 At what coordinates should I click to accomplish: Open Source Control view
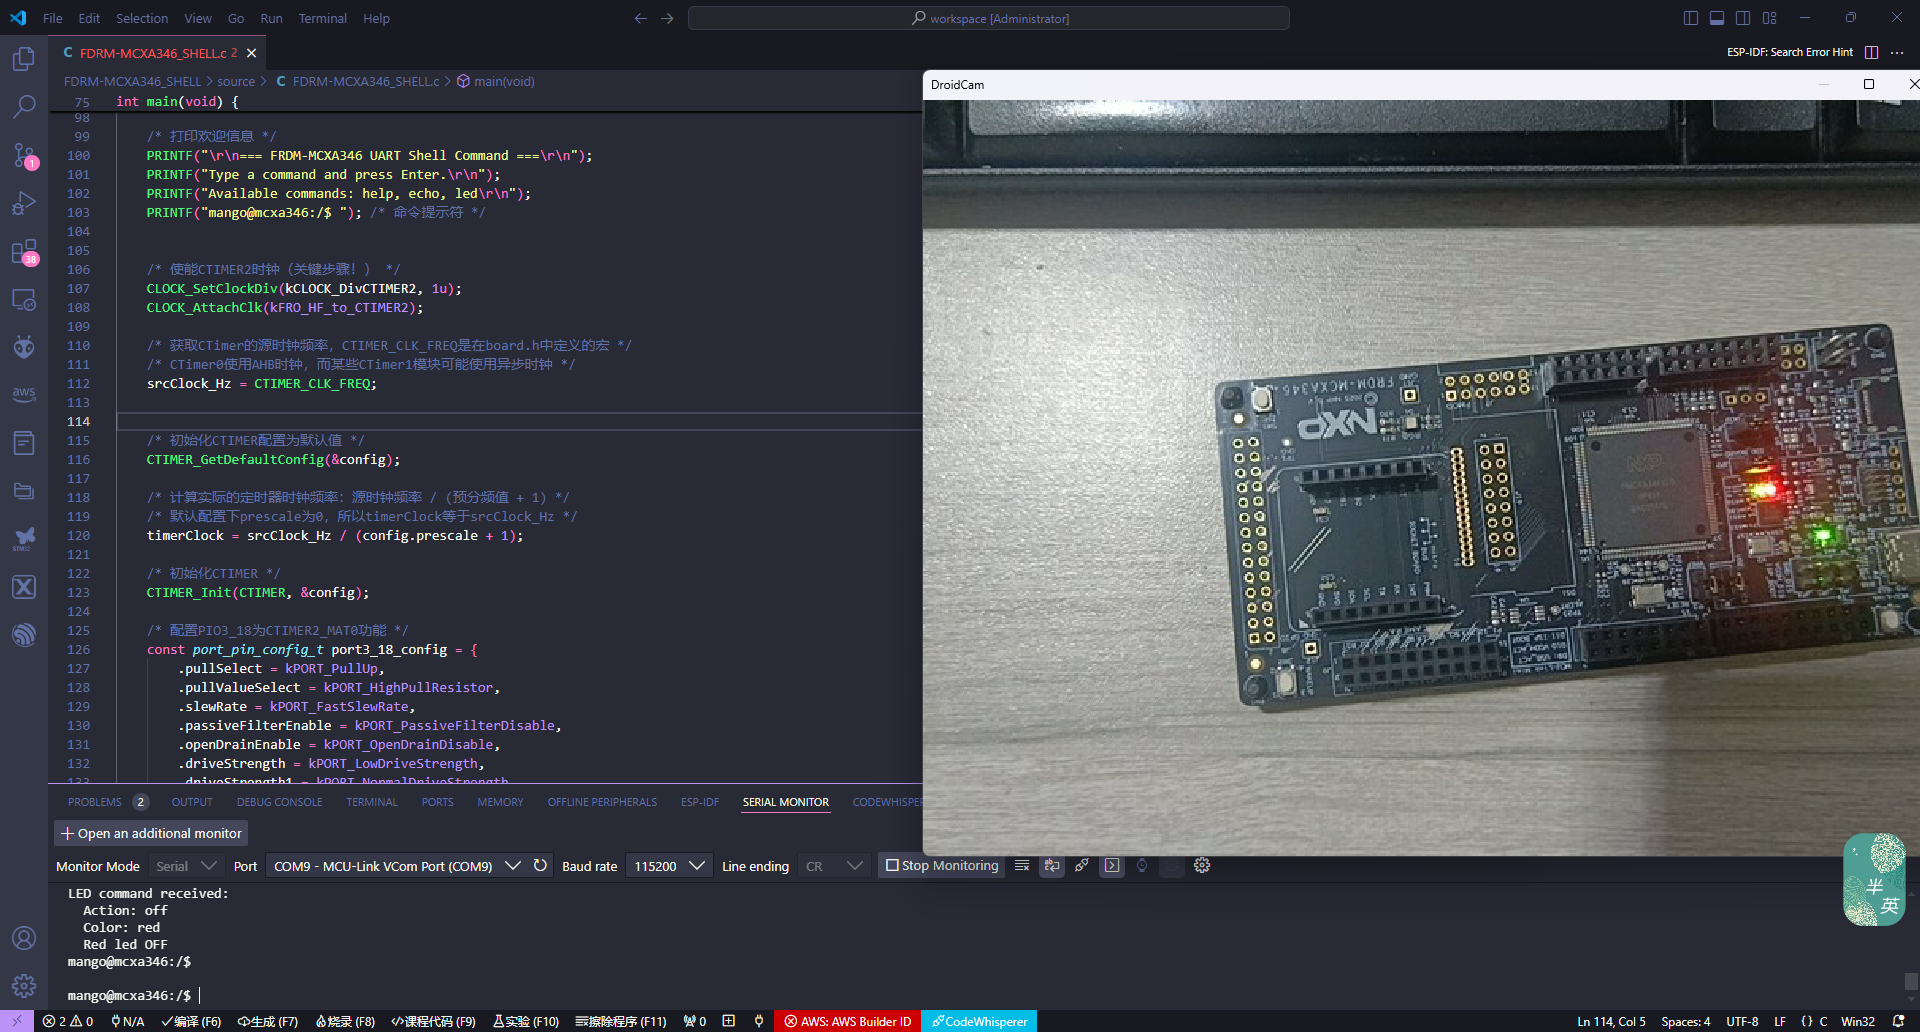click(x=24, y=155)
